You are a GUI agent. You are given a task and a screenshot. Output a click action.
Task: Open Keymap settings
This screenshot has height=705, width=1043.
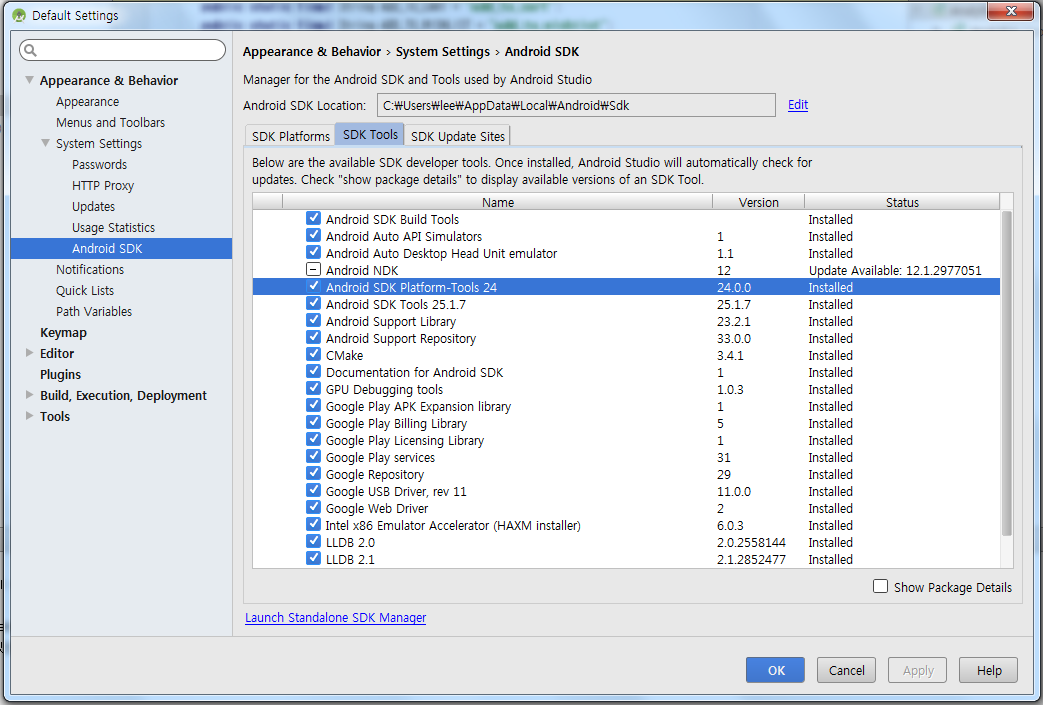[63, 333]
